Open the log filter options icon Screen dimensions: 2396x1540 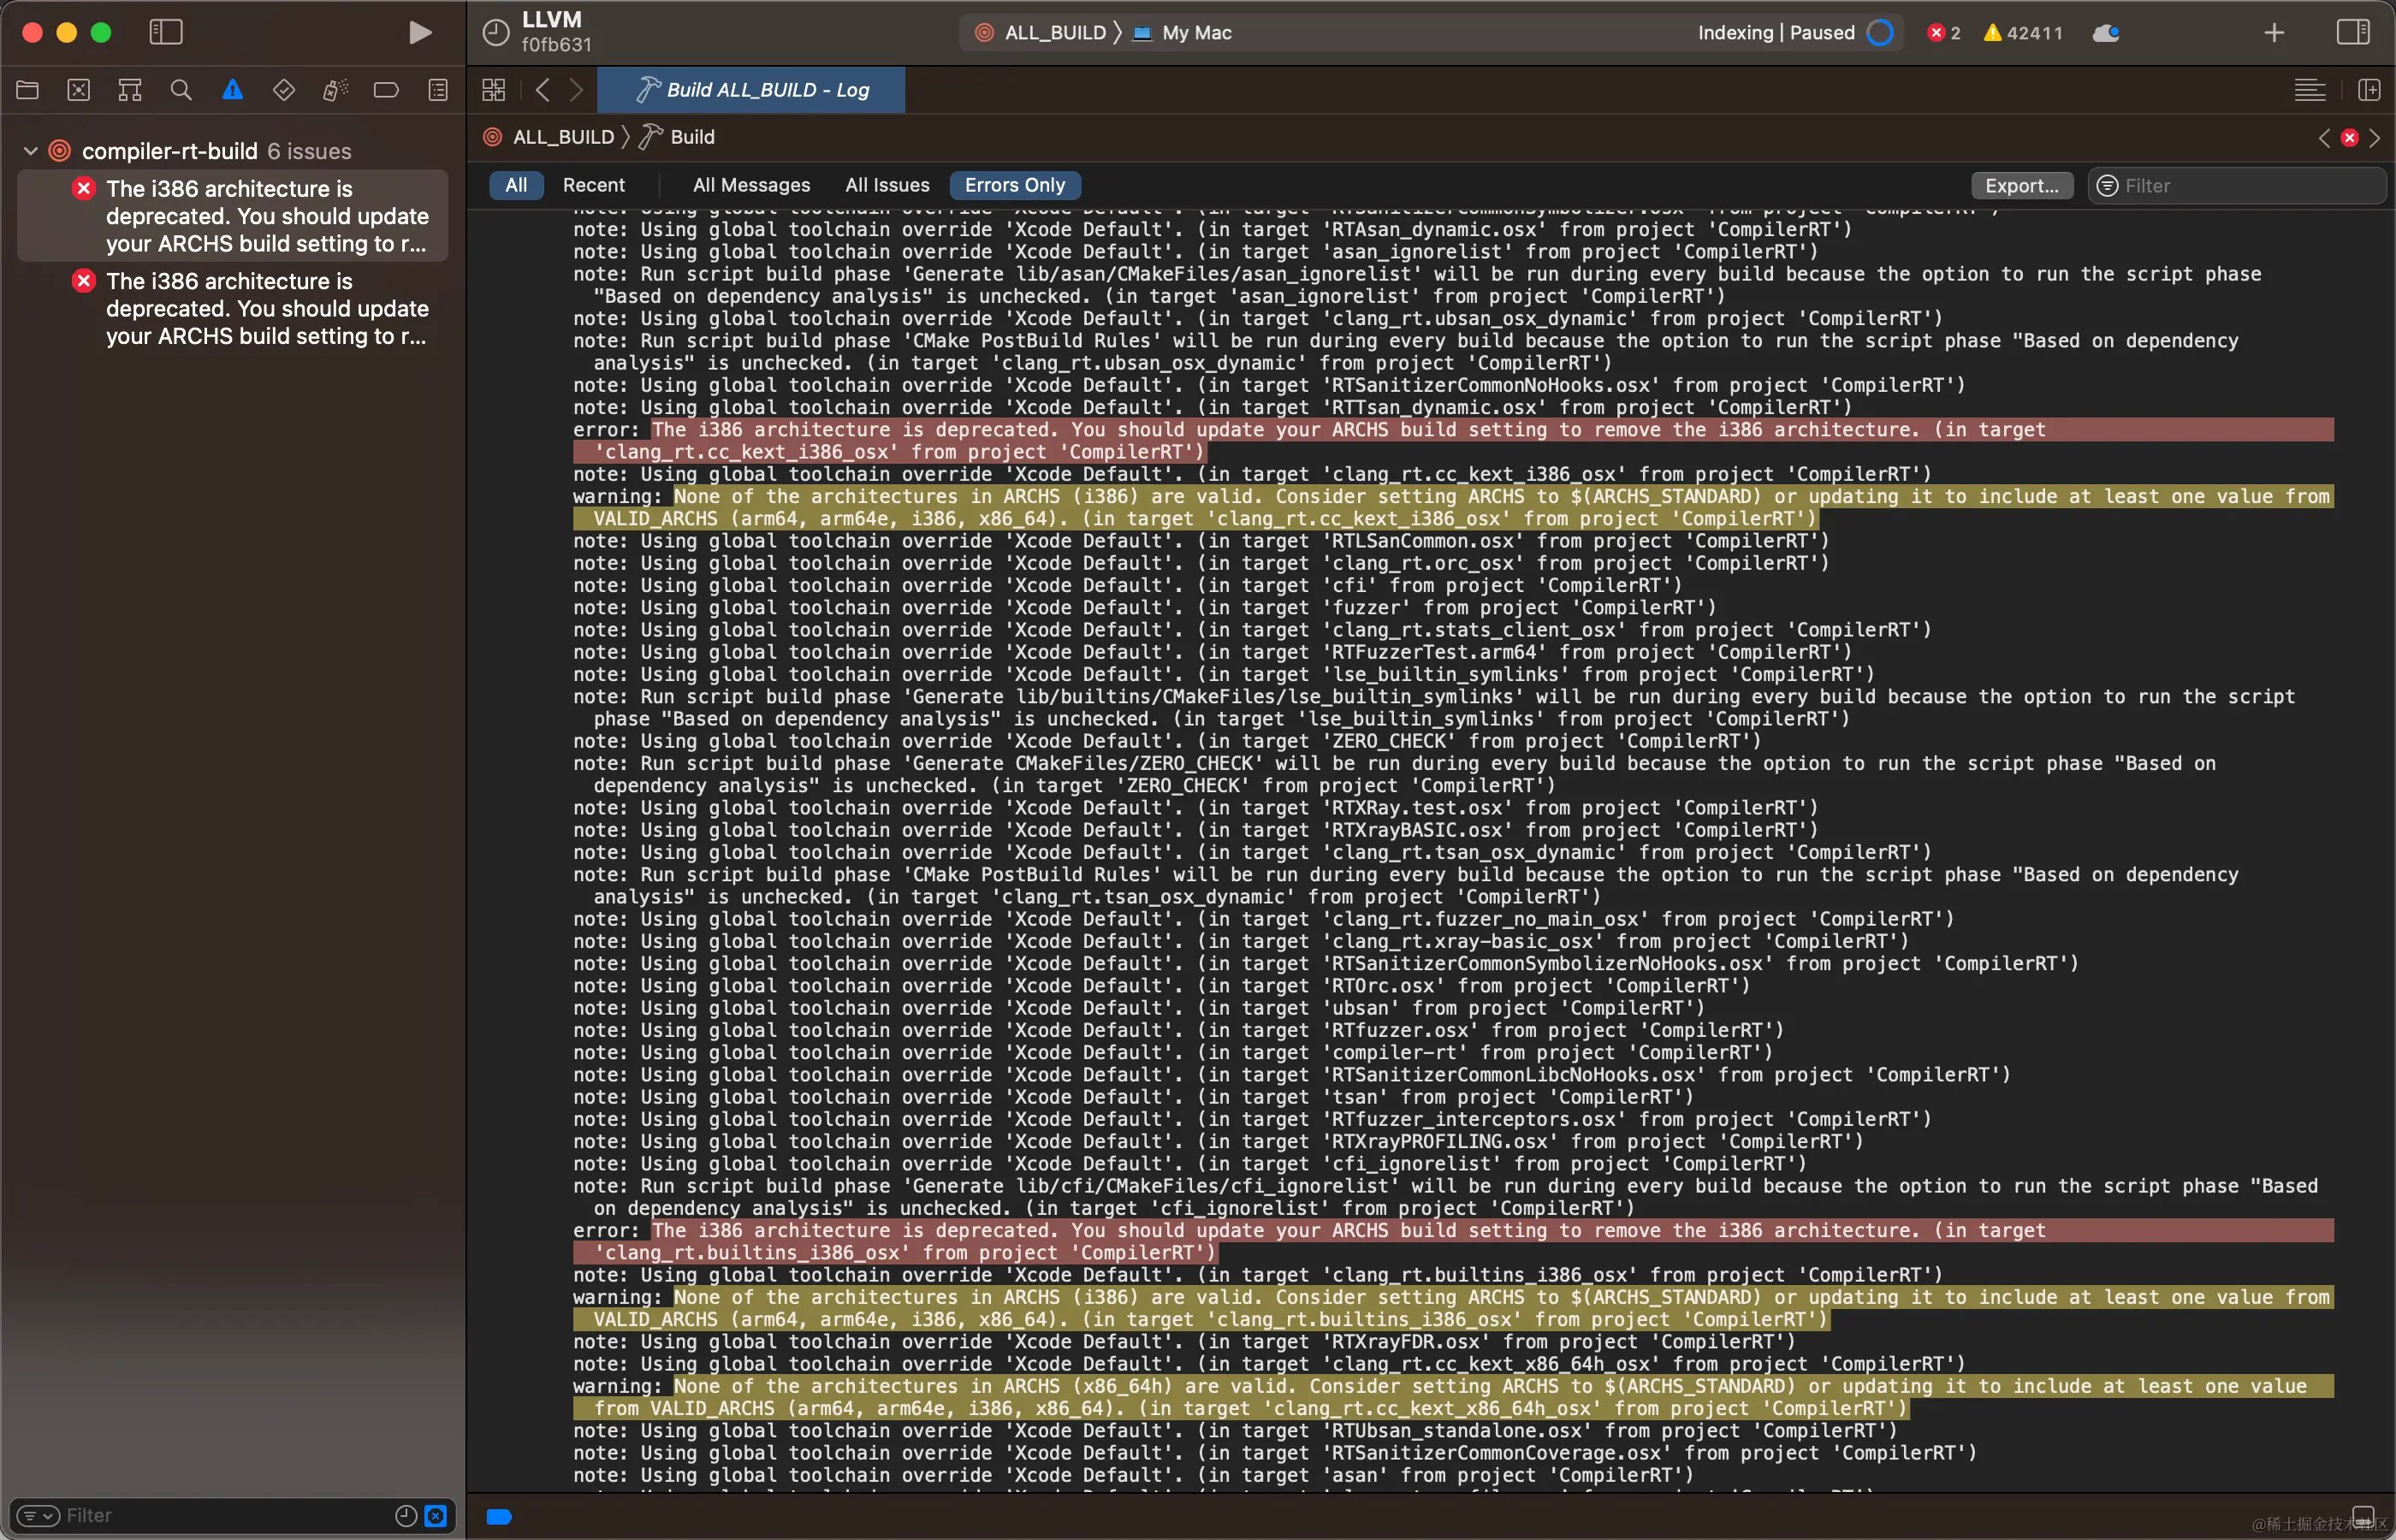coord(2107,186)
